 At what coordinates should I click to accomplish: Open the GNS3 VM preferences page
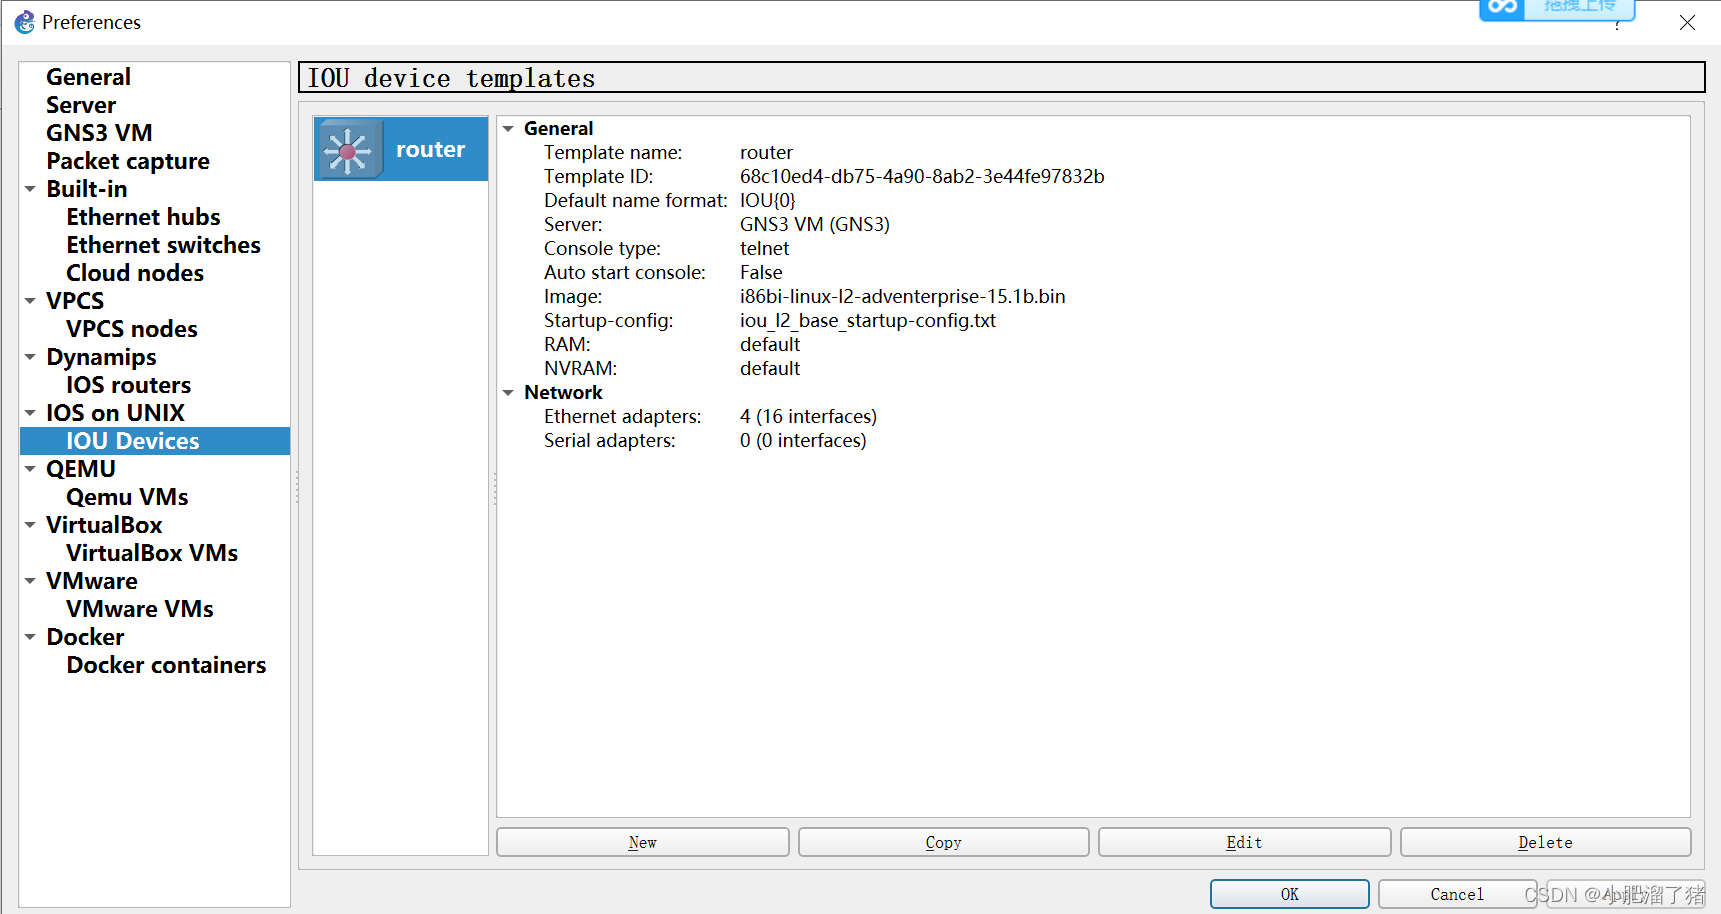click(x=99, y=133)
